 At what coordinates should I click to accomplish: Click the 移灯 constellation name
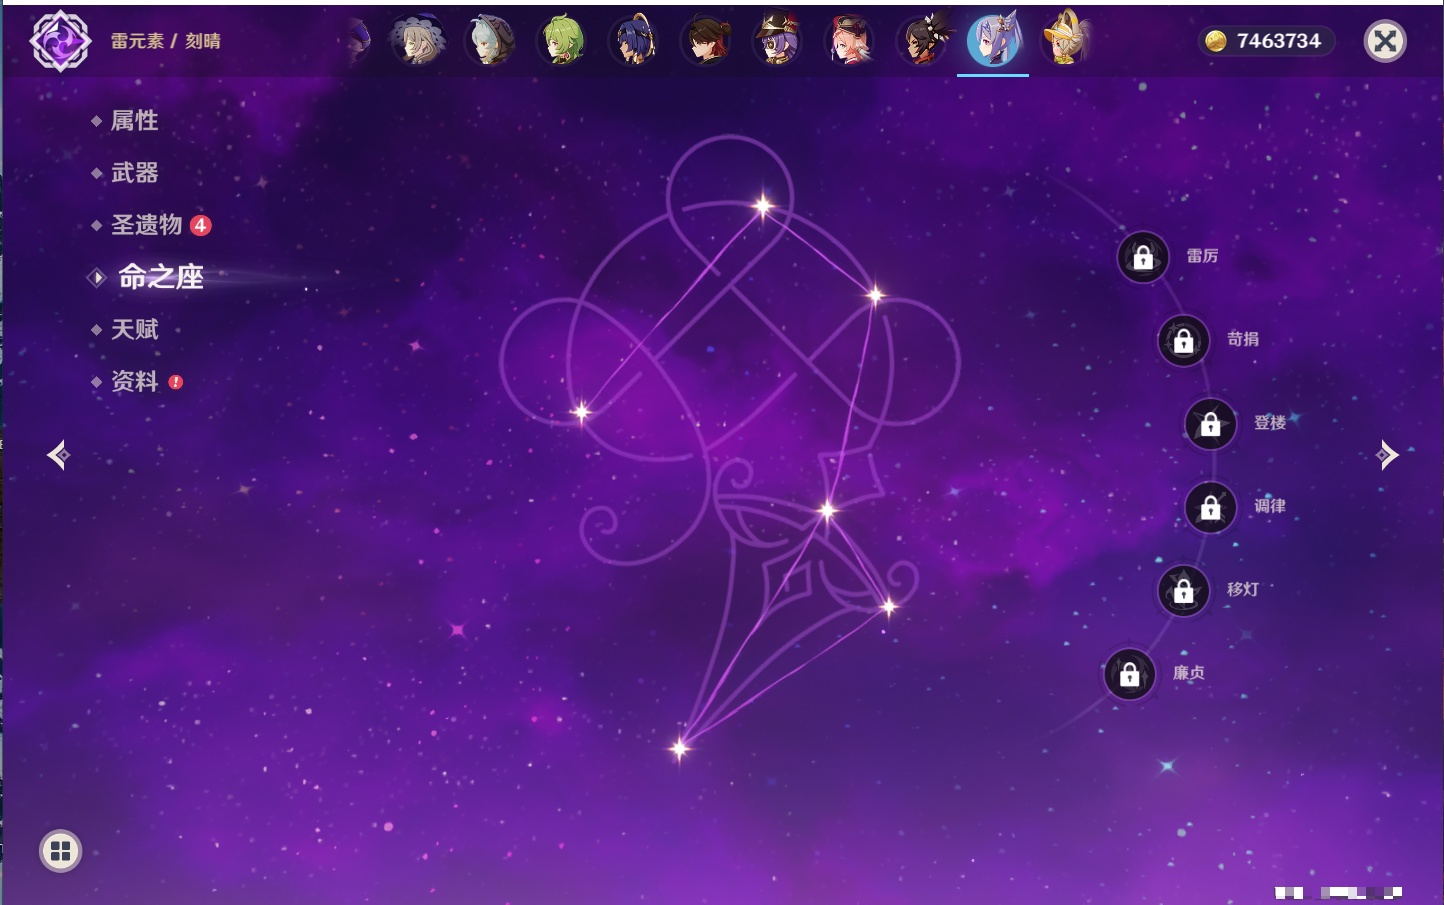[1243, 589]
